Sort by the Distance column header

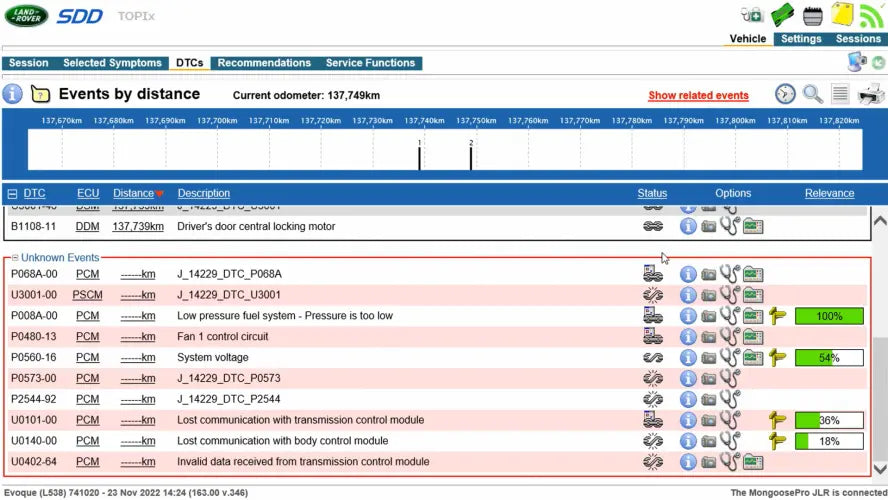133,193
